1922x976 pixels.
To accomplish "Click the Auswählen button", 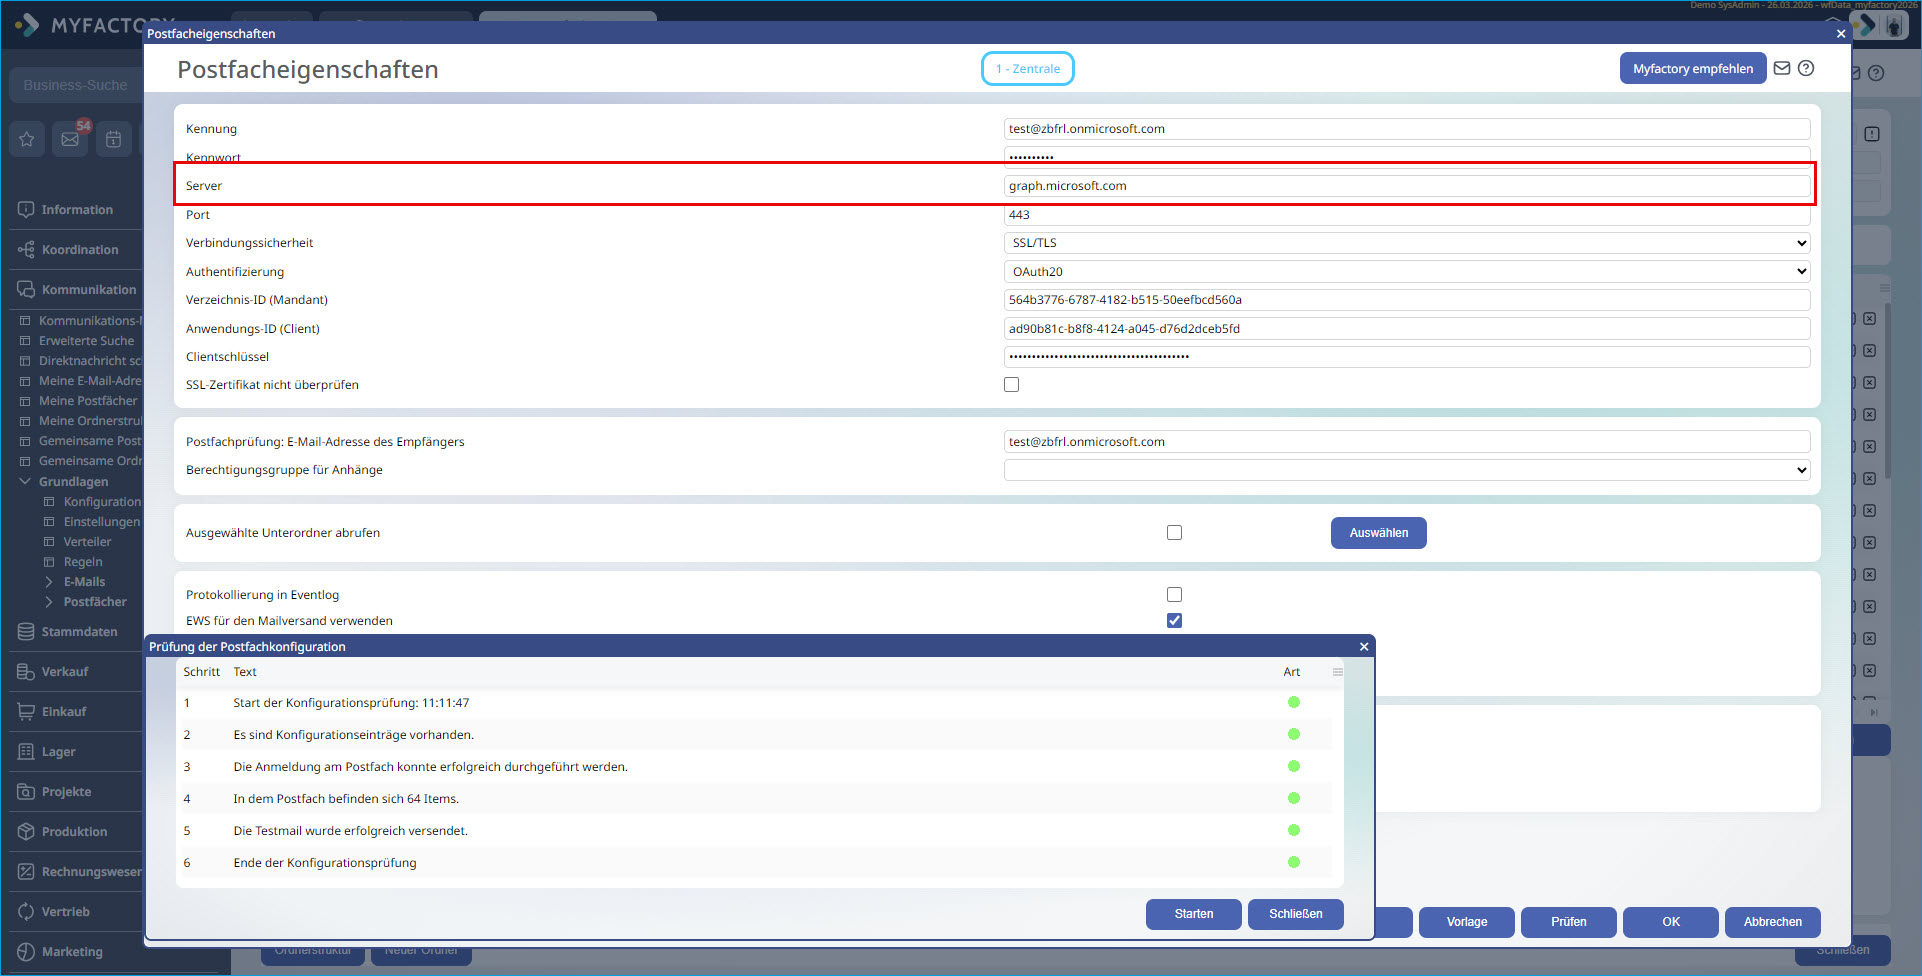I will 1379,533.
